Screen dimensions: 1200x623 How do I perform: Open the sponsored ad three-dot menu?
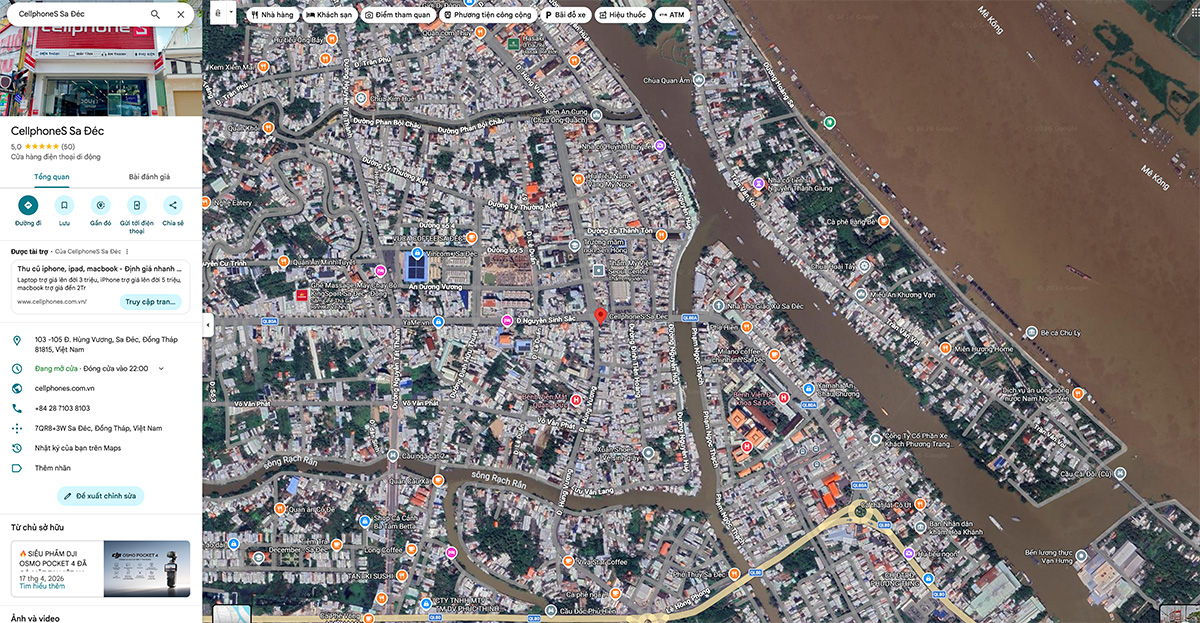pos(126,251)
